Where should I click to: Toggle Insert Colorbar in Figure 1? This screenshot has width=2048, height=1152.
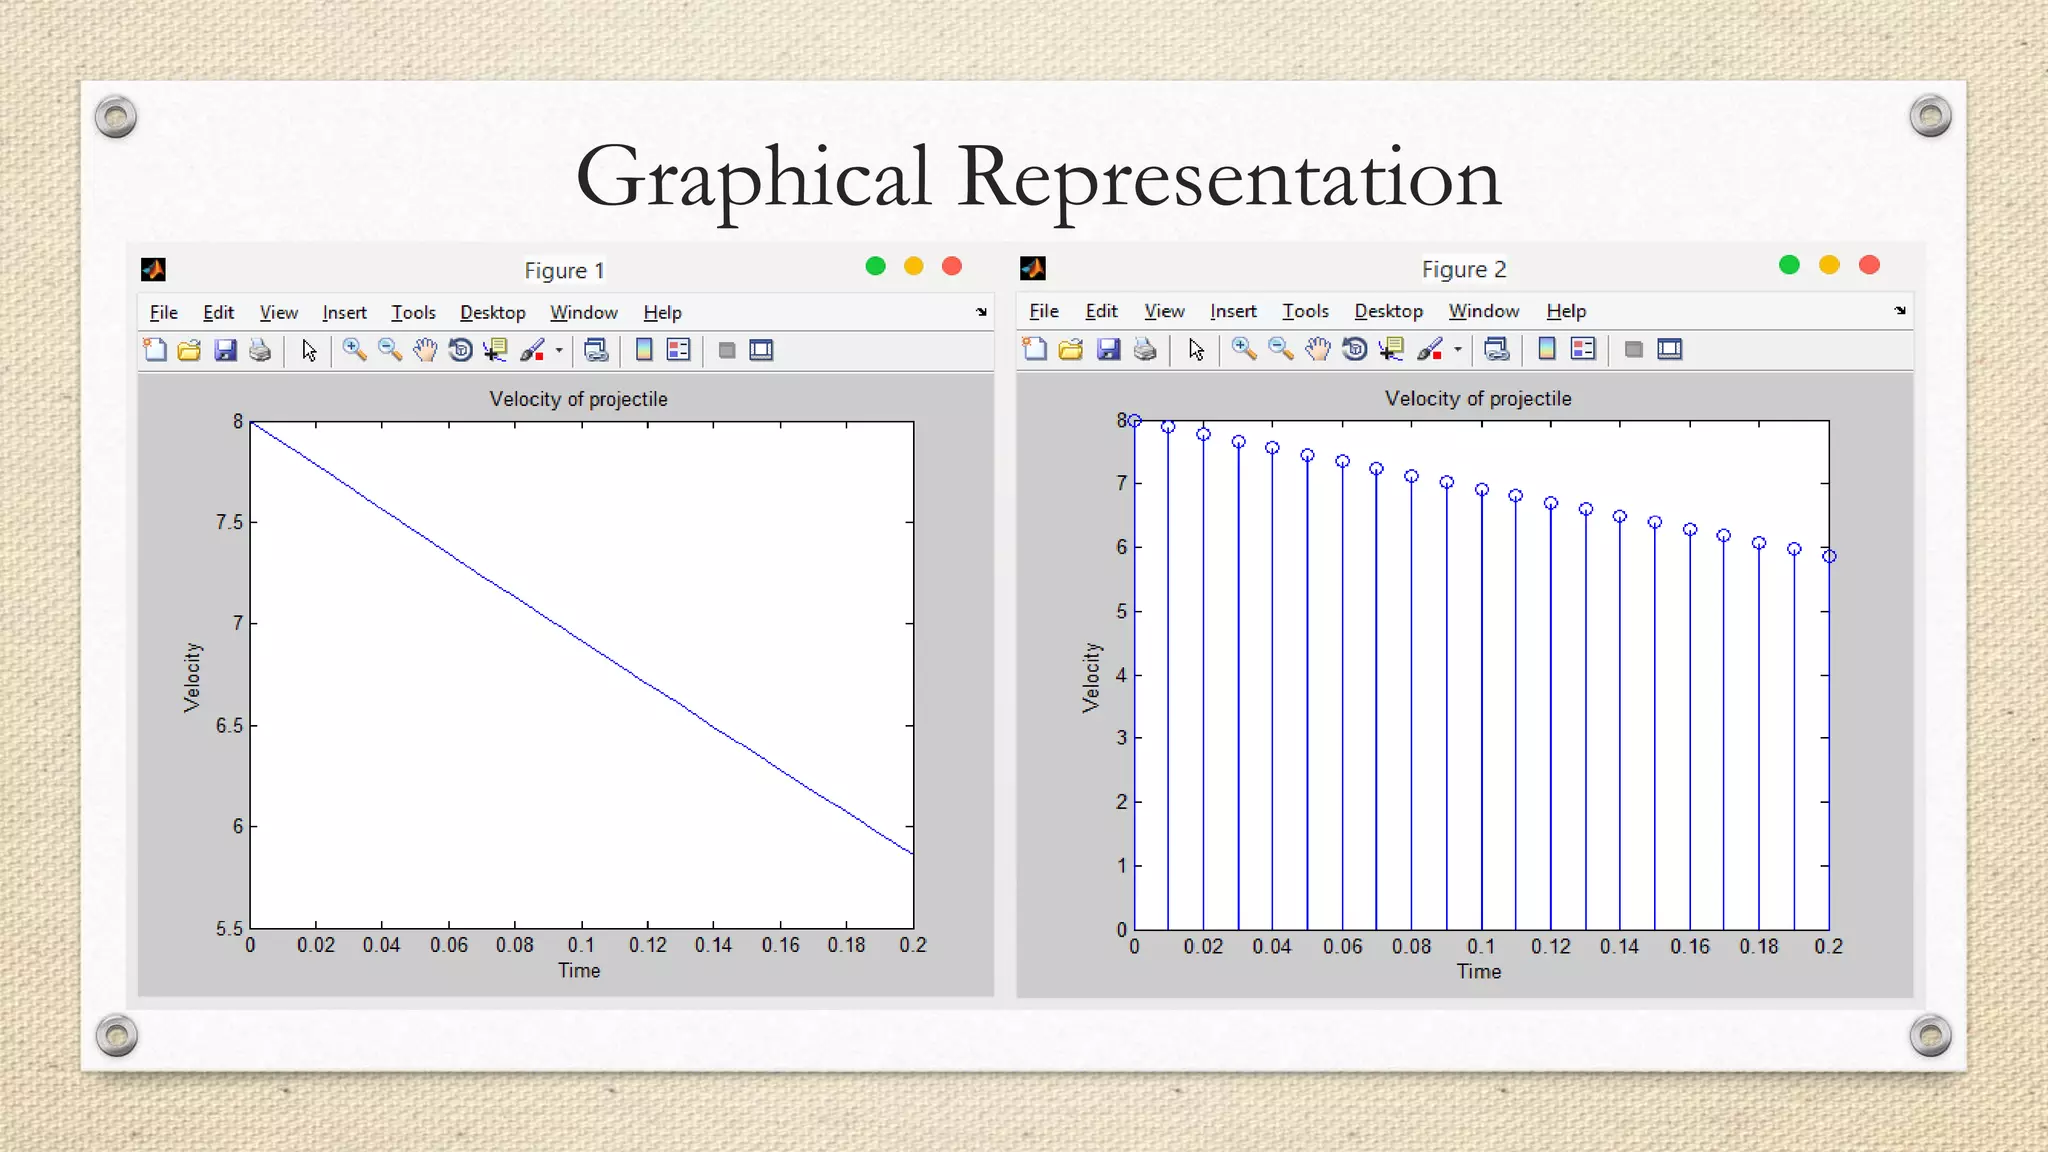pos(644,350)
